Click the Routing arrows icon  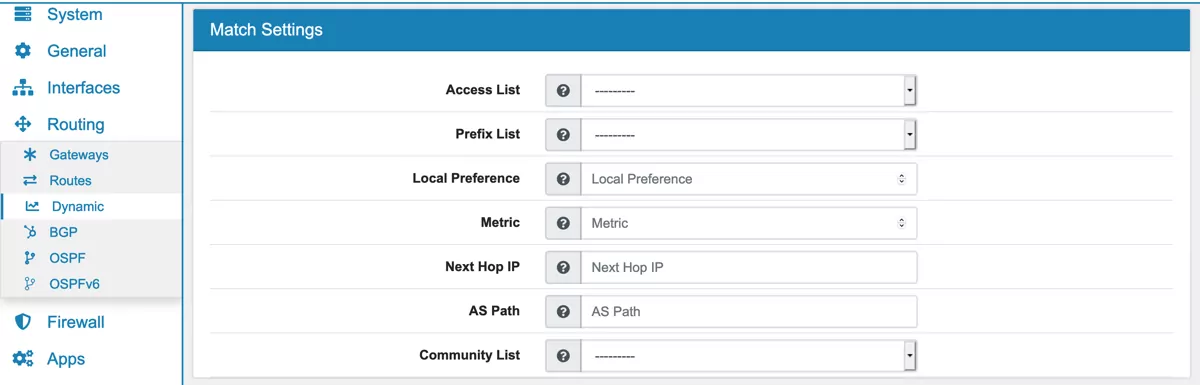pos(22,125)
